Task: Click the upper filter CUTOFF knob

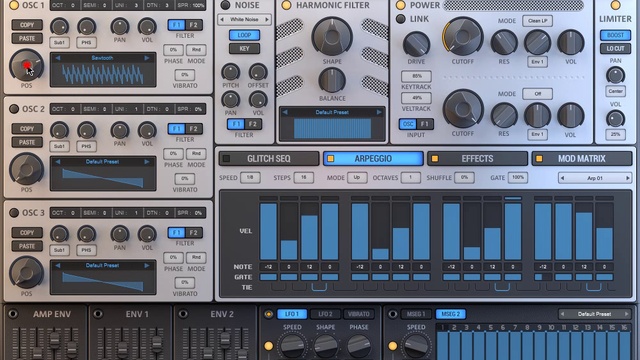Action: coord(463,36)
